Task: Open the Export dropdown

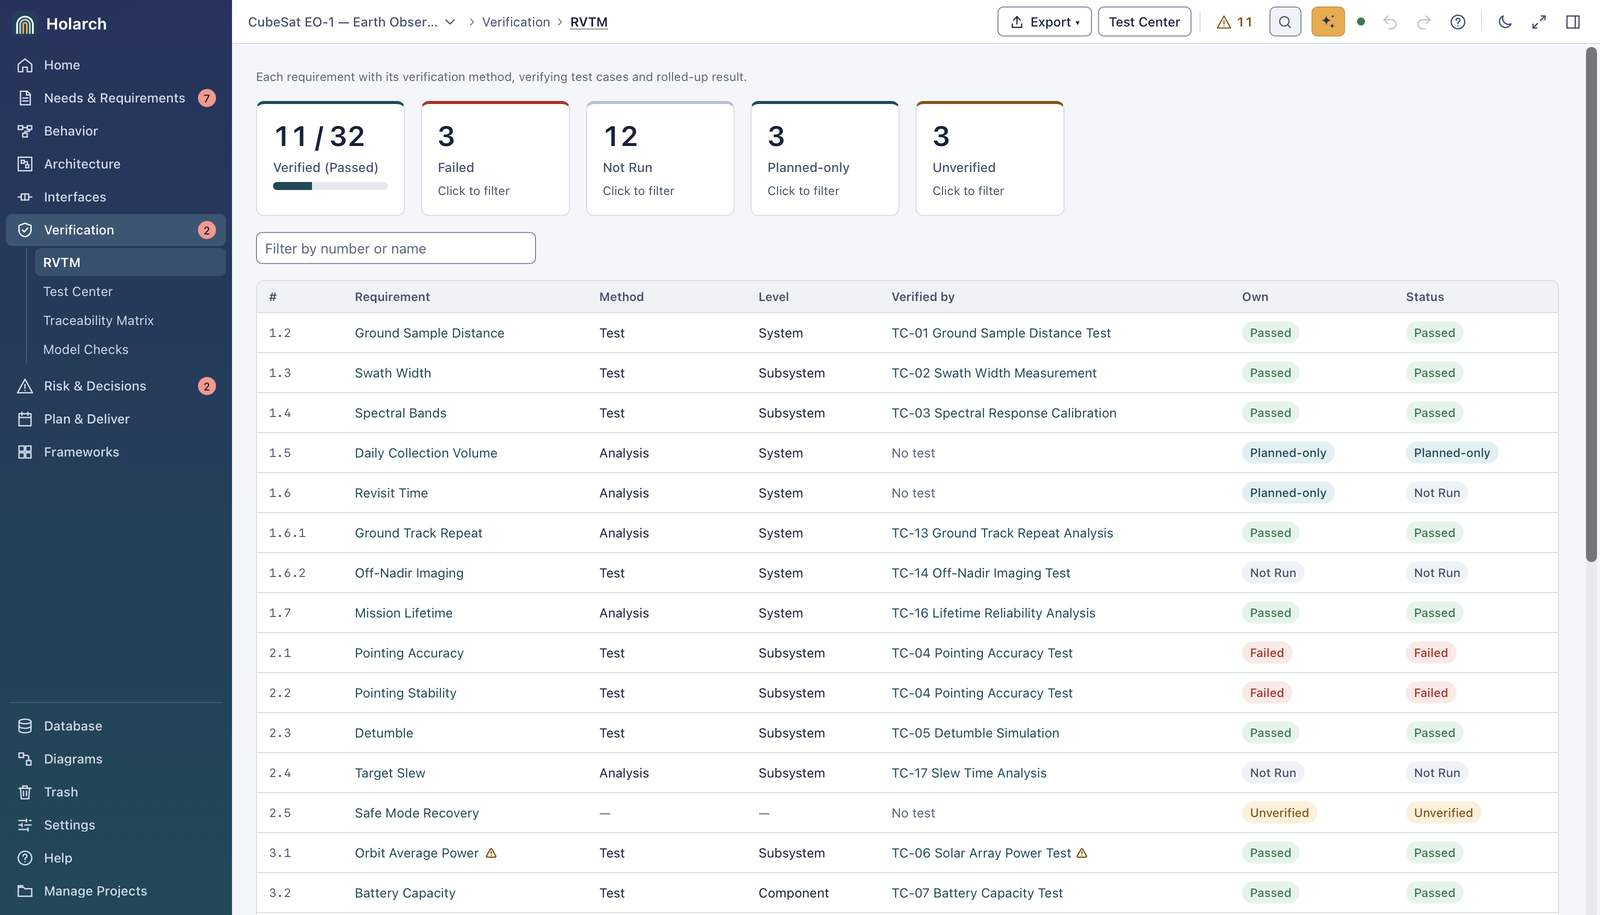Action: 1044,22
